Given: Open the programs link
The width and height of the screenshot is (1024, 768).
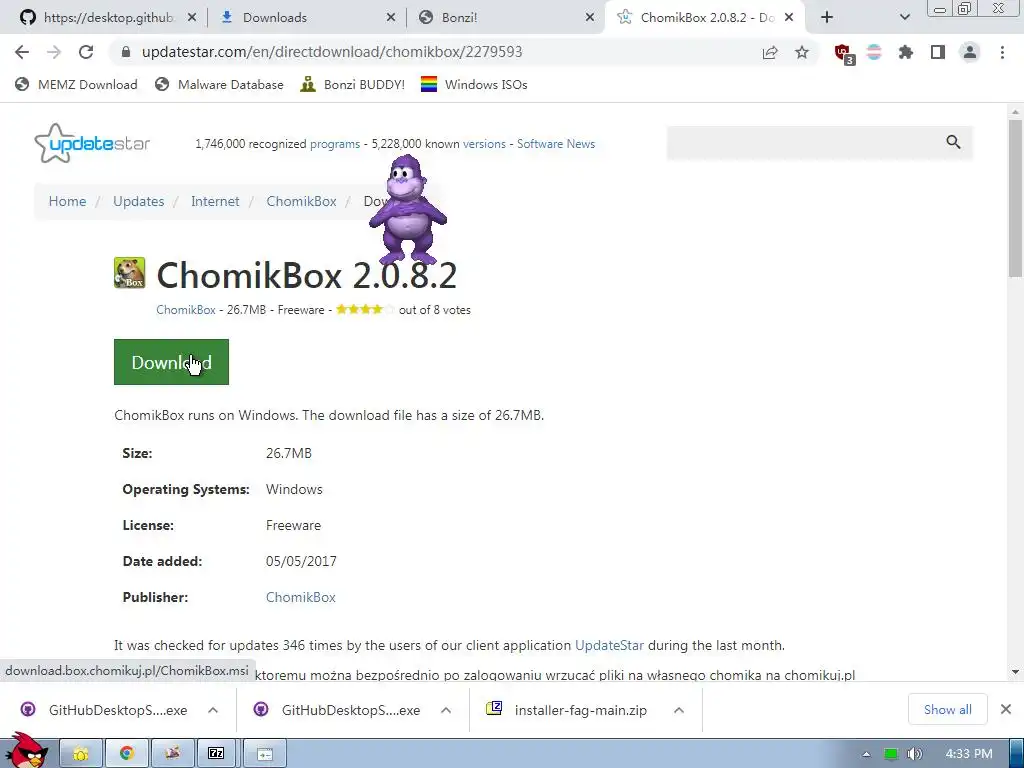Looking at the screenshot, I should tap(334, 144).
